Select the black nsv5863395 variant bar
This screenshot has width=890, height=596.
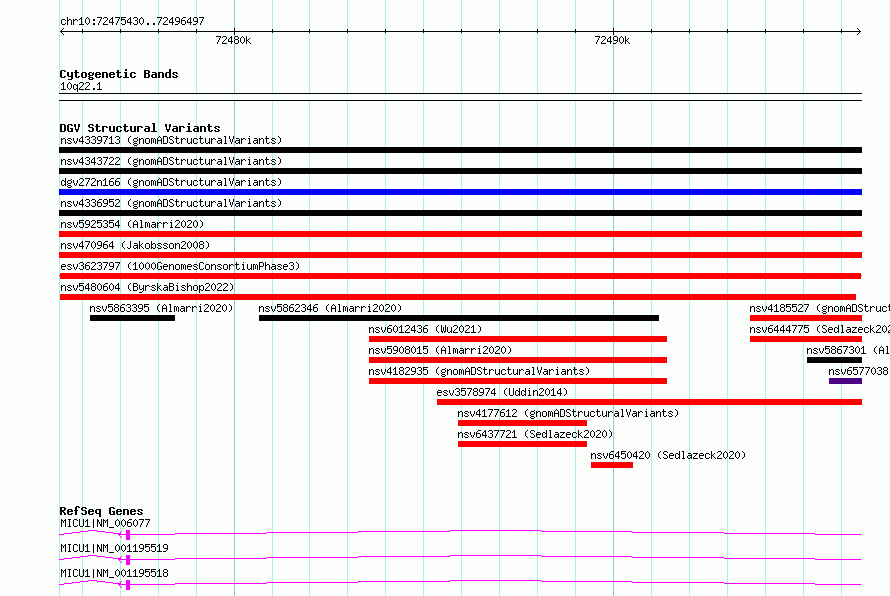click(132, 318)
